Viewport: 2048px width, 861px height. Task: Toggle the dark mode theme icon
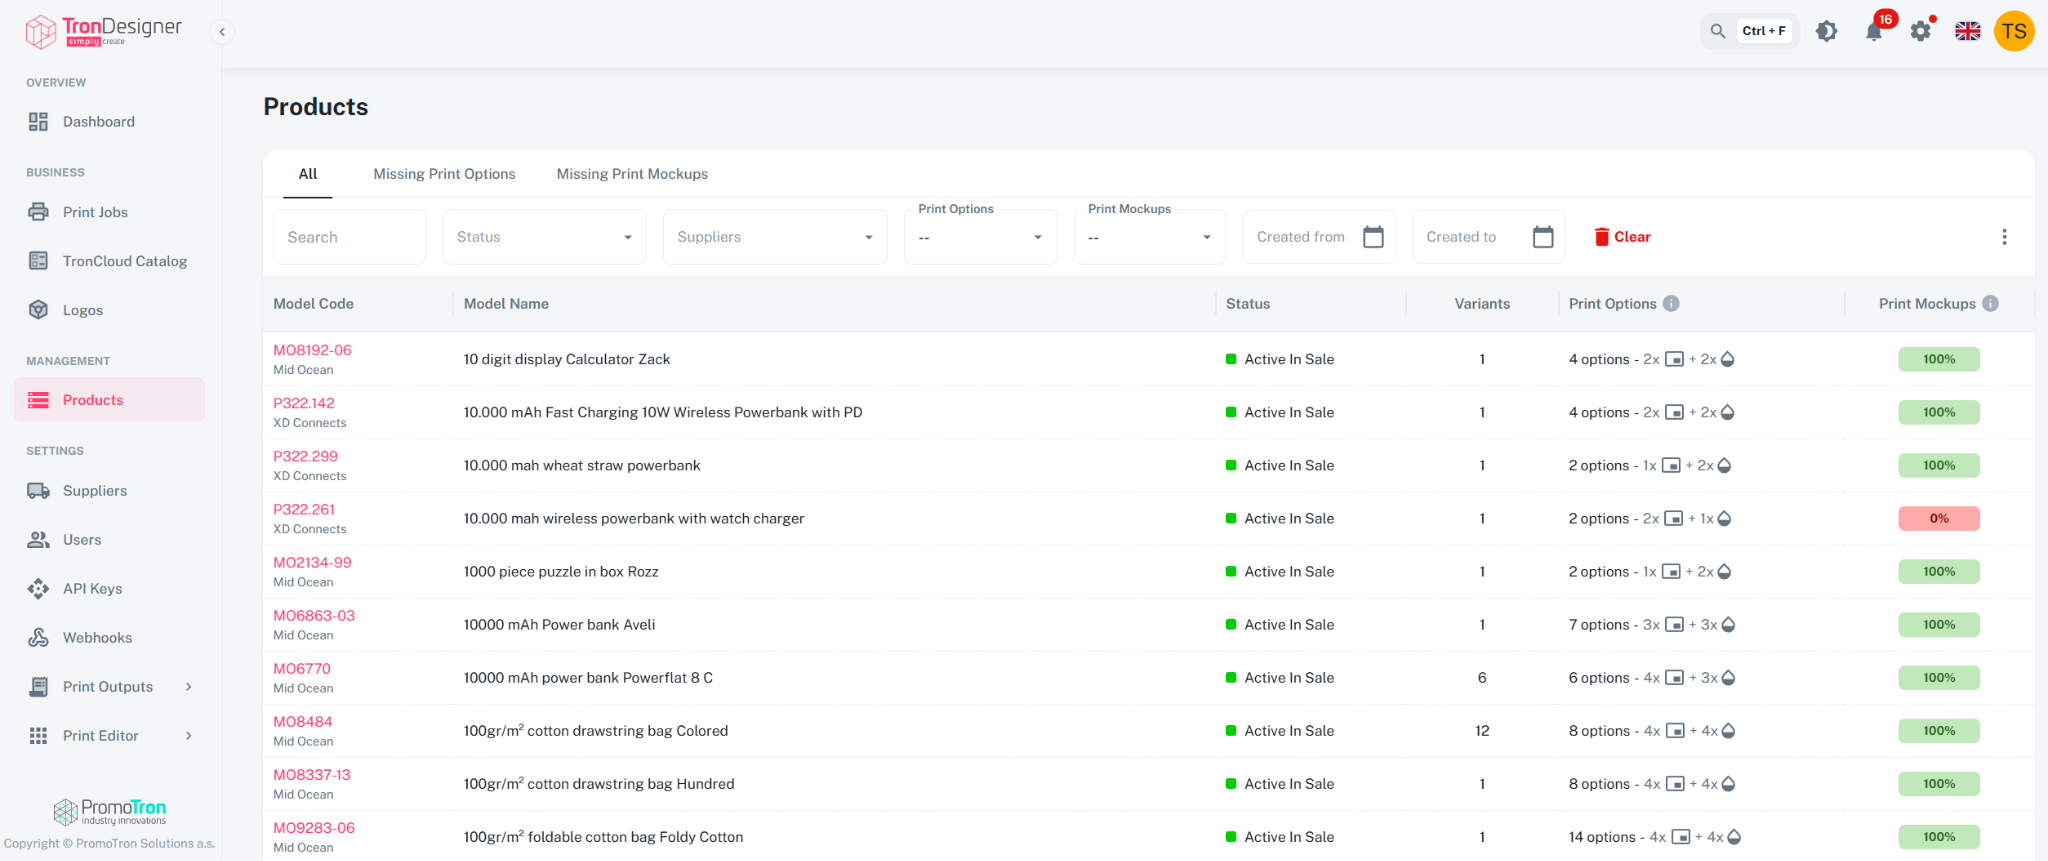click(x=1826, y=31)
